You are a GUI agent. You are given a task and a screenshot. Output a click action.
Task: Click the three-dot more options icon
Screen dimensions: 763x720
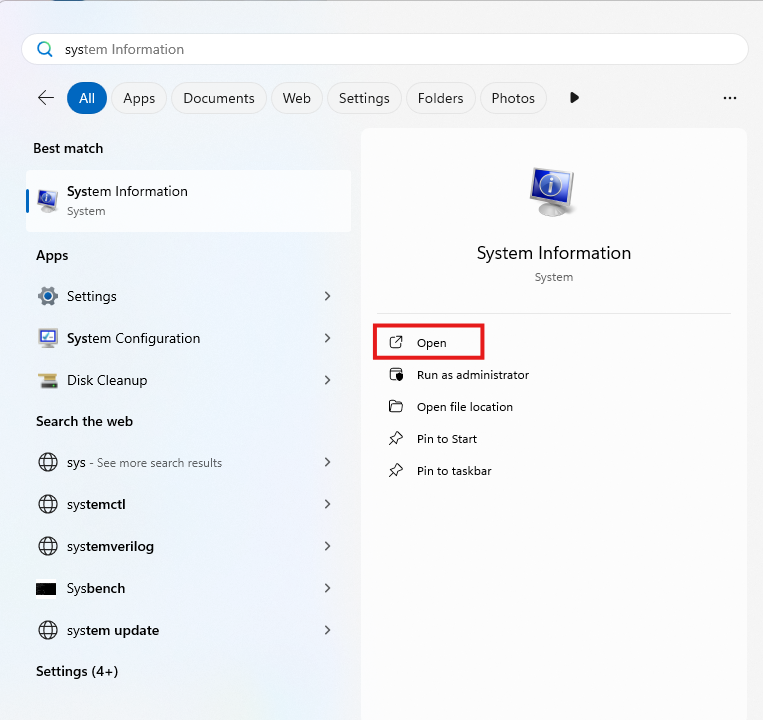pos(730,98)
